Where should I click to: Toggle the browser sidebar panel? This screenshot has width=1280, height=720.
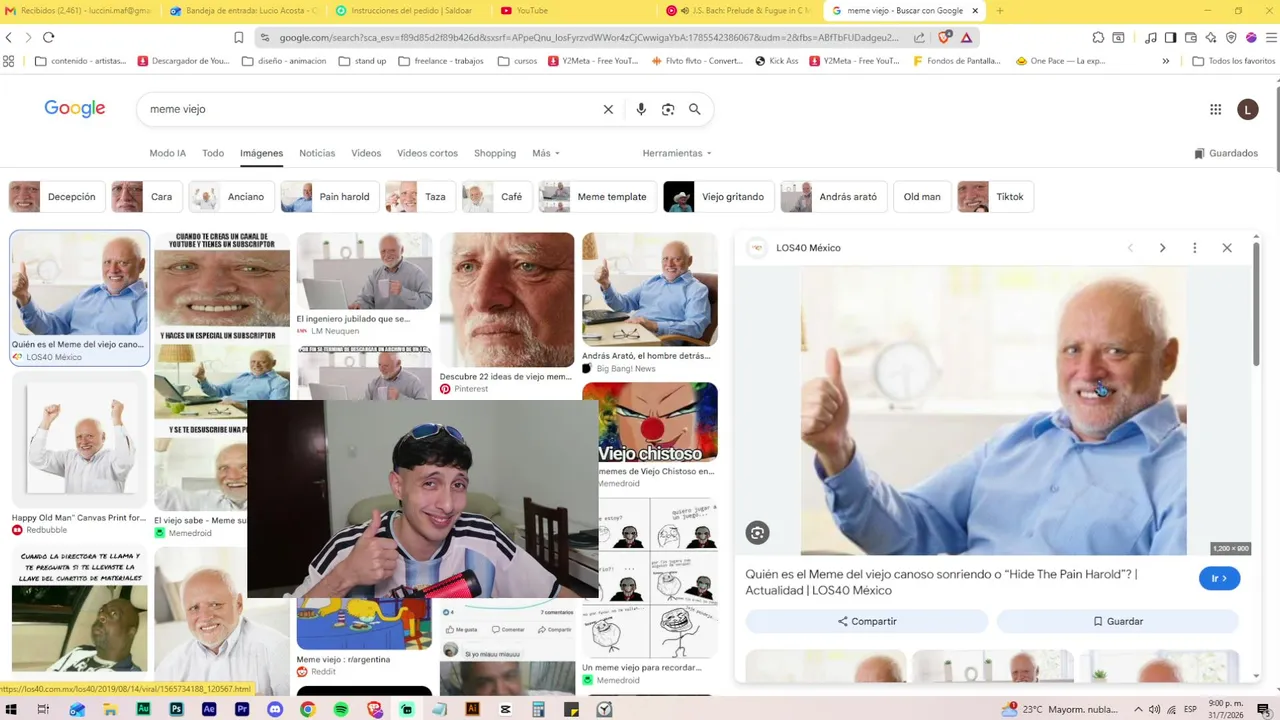point(1170,38)
